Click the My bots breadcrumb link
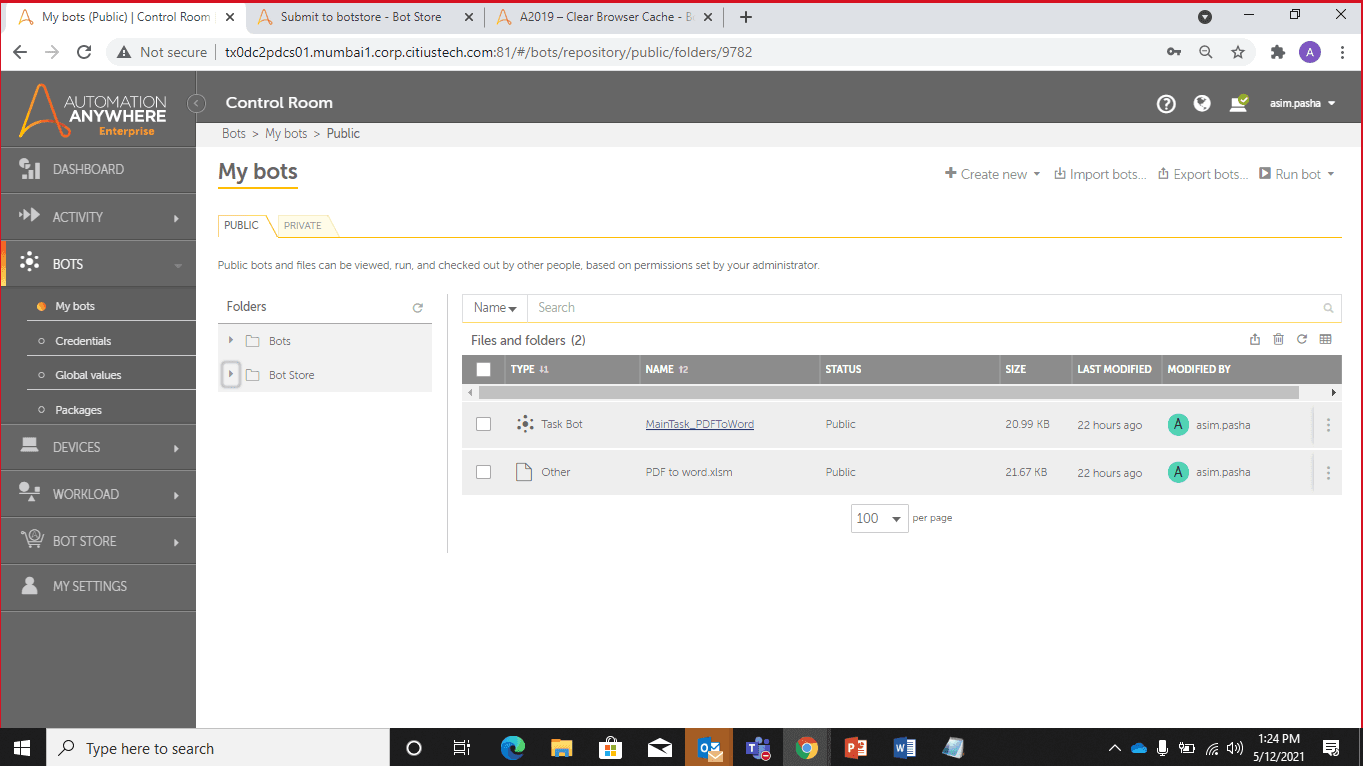Image resolution: width=1363 pixels, height=766 pixels. pyautogui.click(x=286, y=133)
